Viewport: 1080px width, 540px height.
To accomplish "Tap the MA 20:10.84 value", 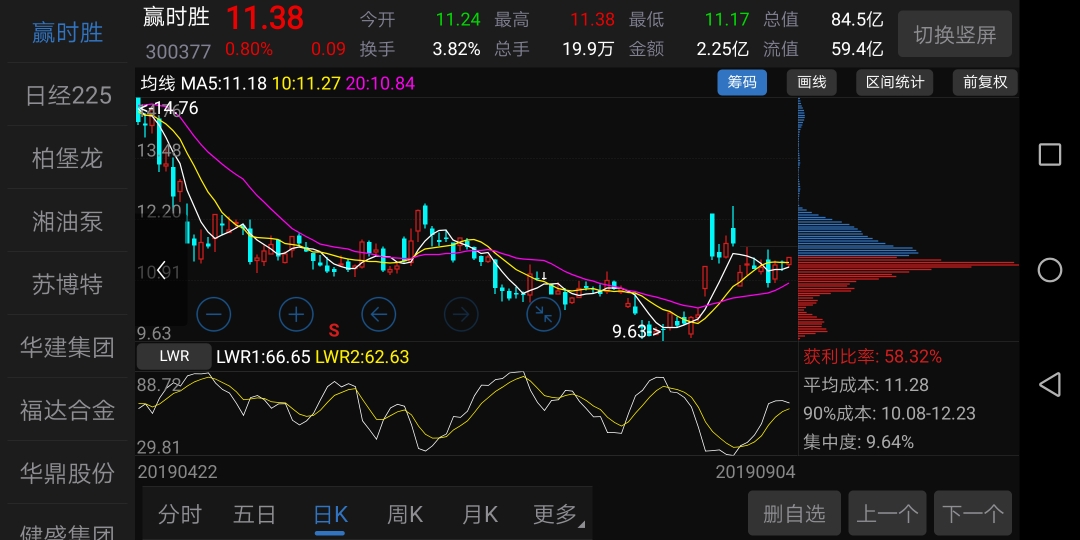I will coord(381,84).
